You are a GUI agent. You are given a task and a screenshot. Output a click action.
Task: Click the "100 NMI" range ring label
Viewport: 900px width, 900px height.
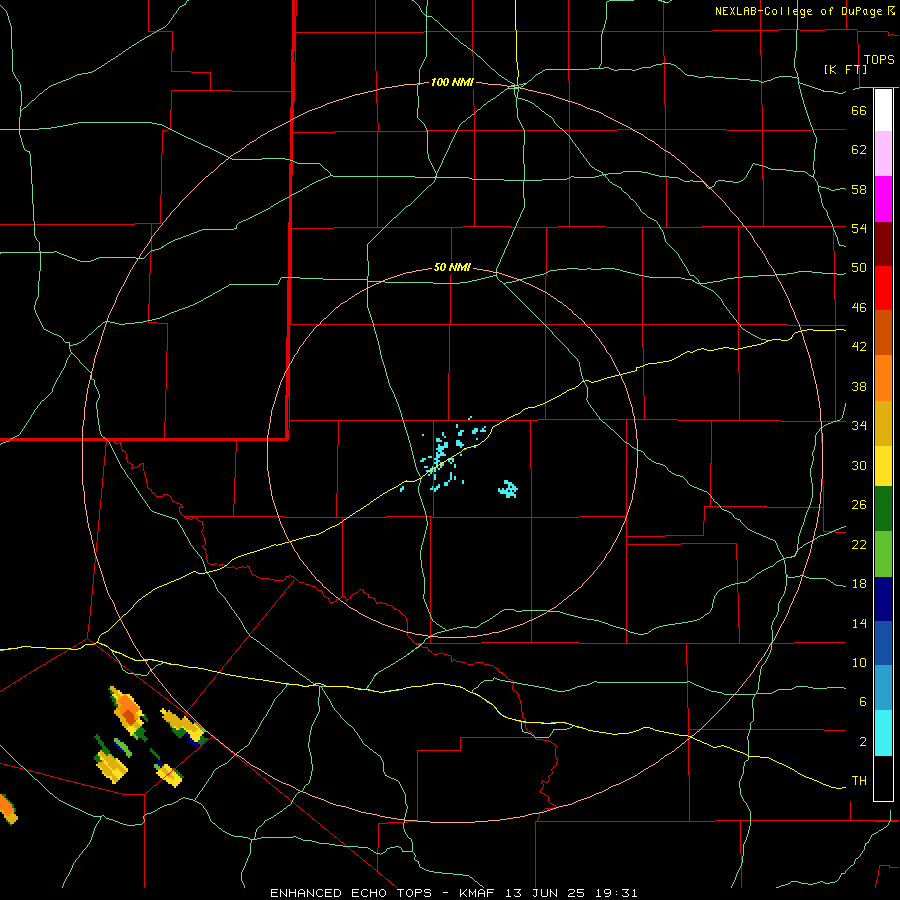(x=452, y=83)
